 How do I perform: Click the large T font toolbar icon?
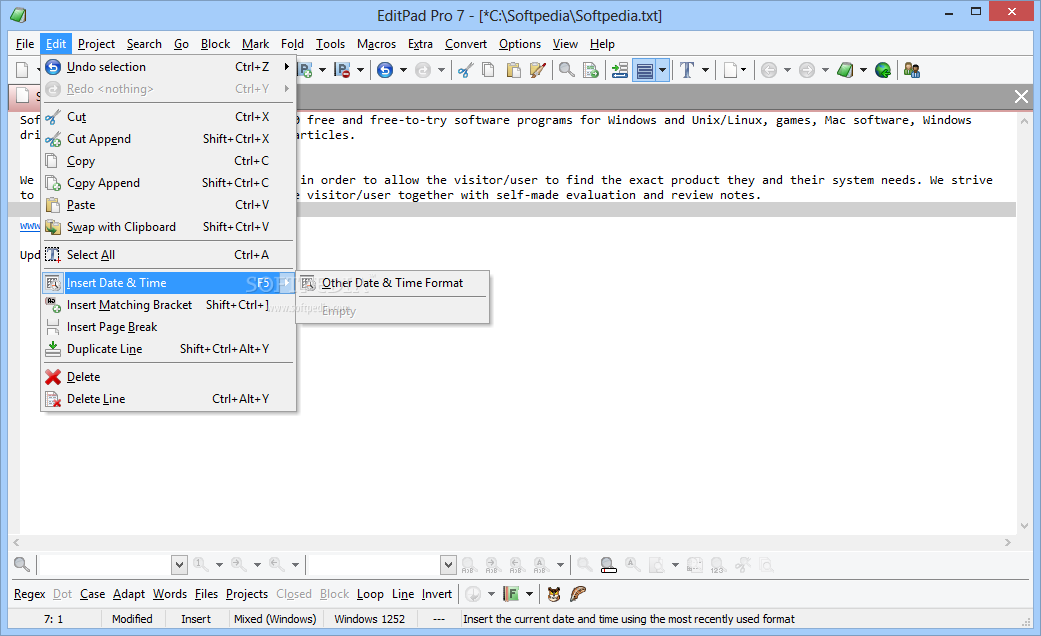(x=687, y=70)
